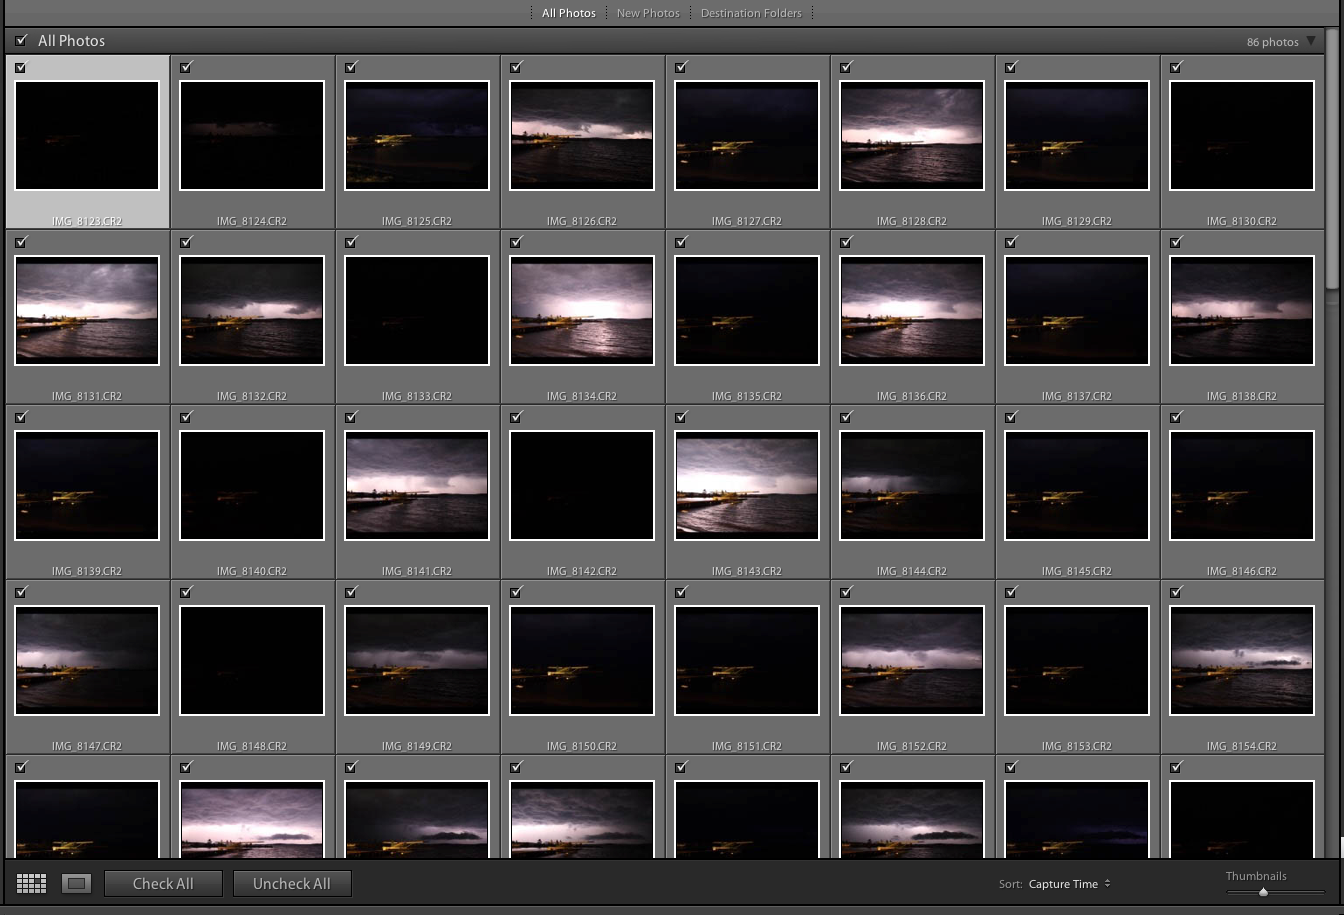The height and width of the screenshot is (915, 1344).
Task: Click the Check All button
Action: tap(163, 883)
